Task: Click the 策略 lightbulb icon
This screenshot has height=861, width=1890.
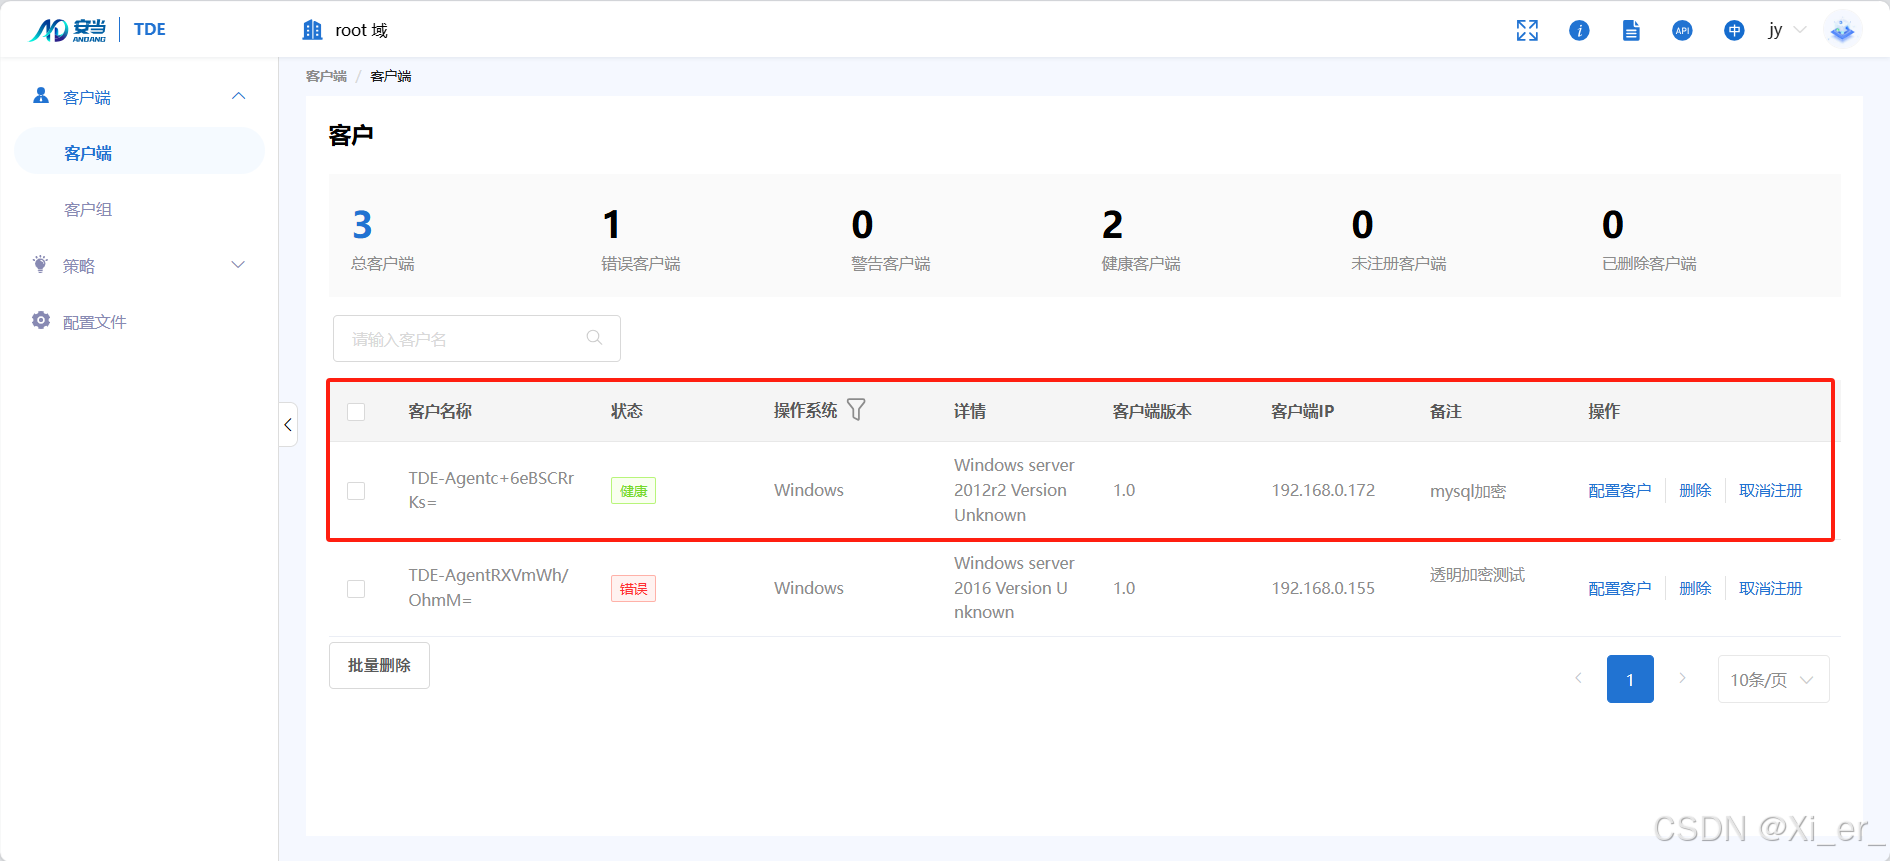Action: (x=40, y=265)
